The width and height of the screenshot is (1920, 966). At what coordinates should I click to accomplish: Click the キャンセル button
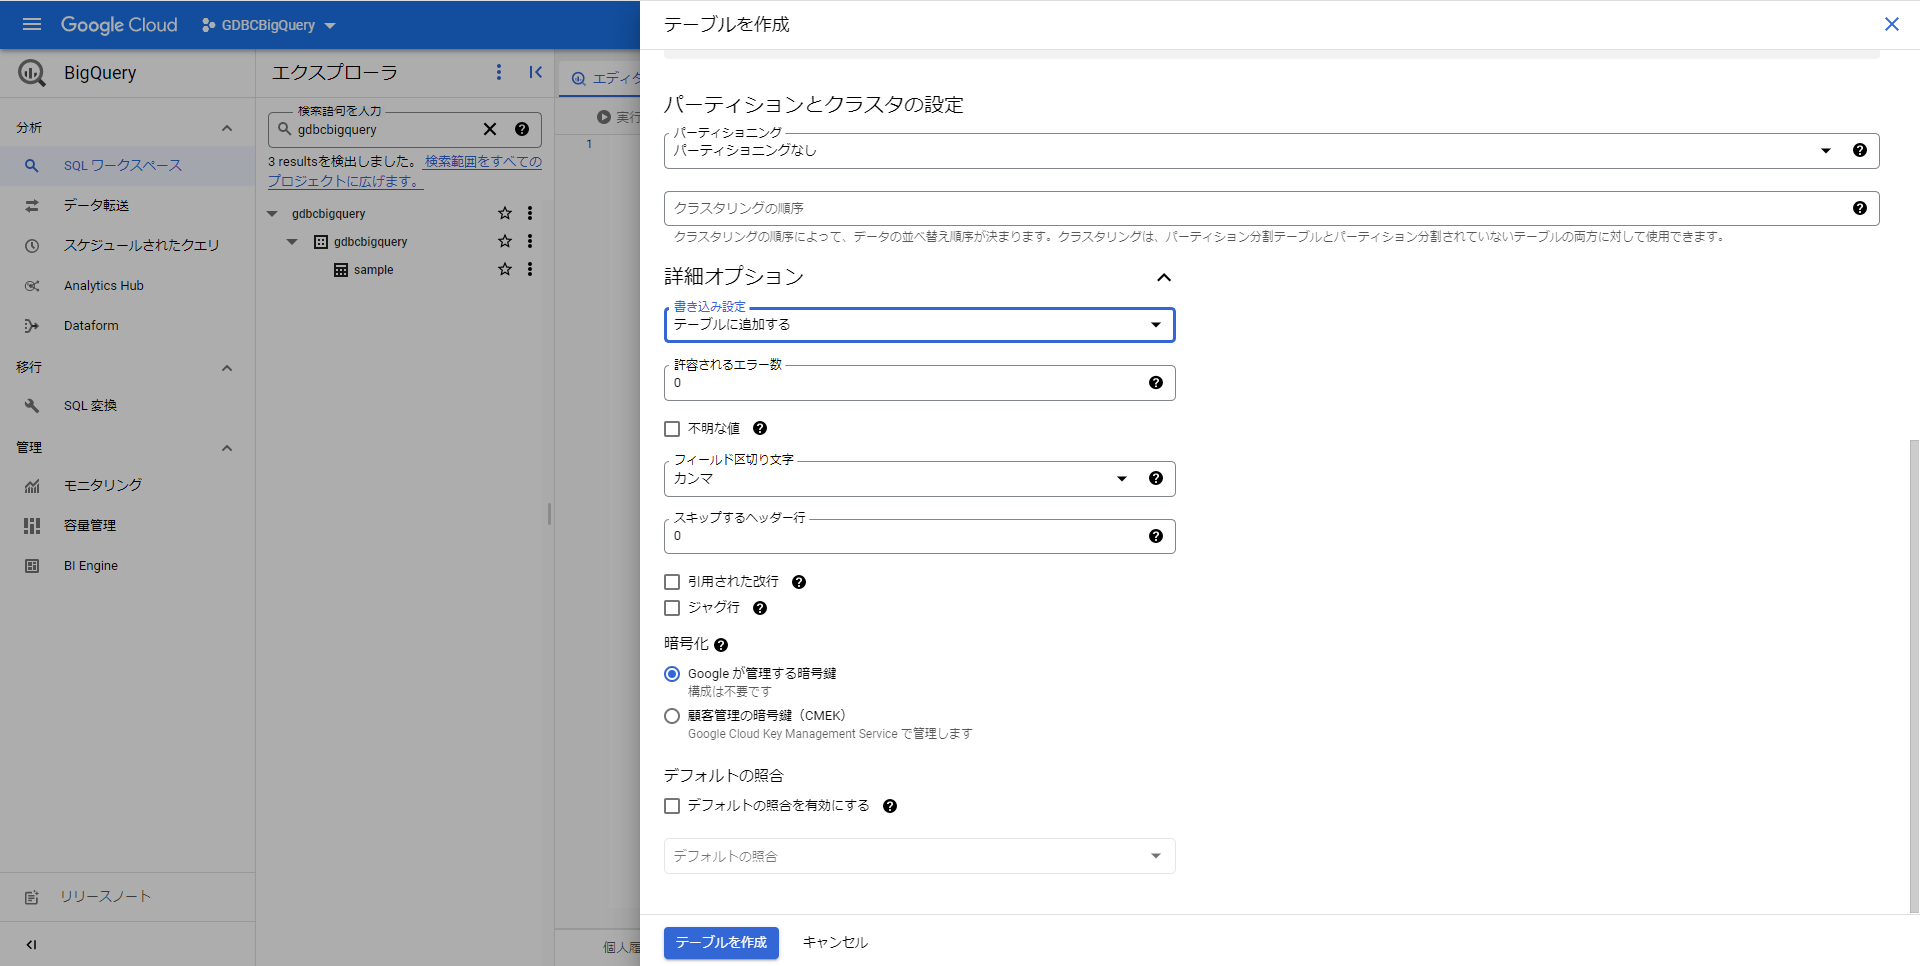(835, 942)
